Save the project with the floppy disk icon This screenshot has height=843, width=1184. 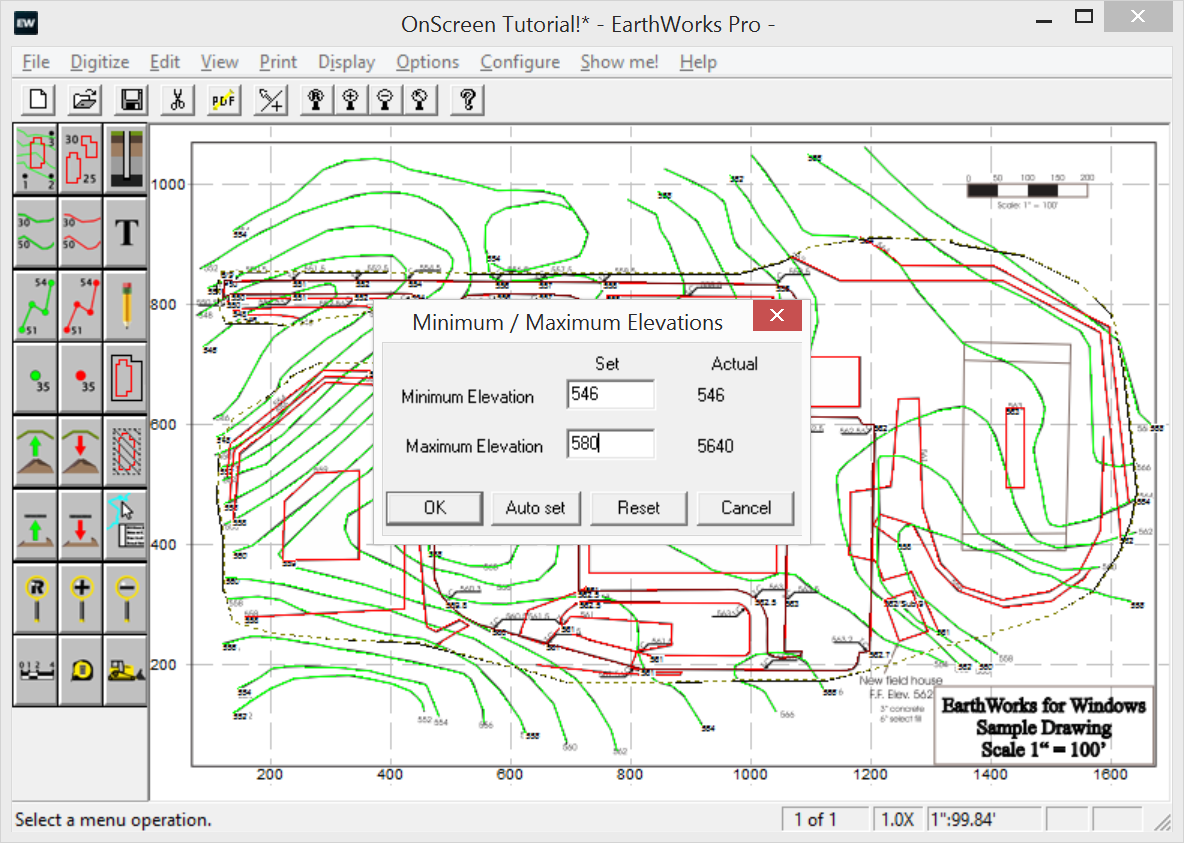[131, 100]
